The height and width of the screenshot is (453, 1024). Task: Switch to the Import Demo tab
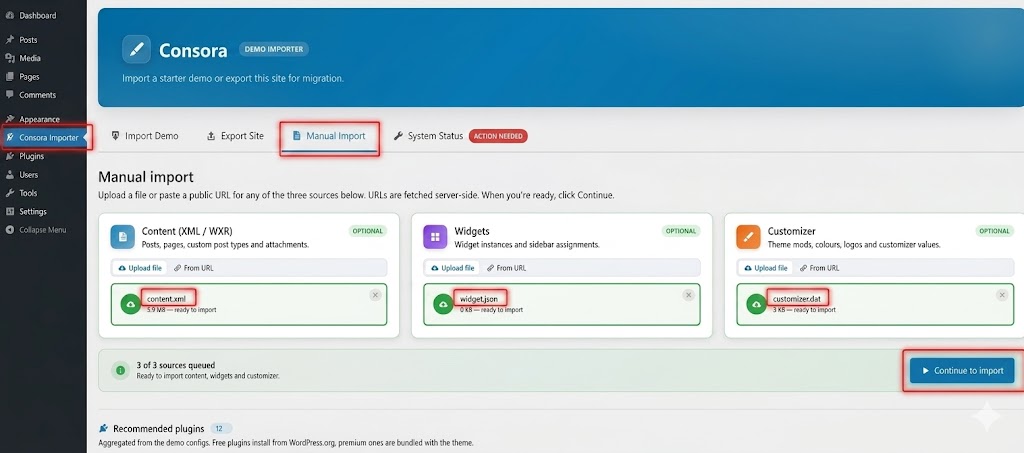145,136
